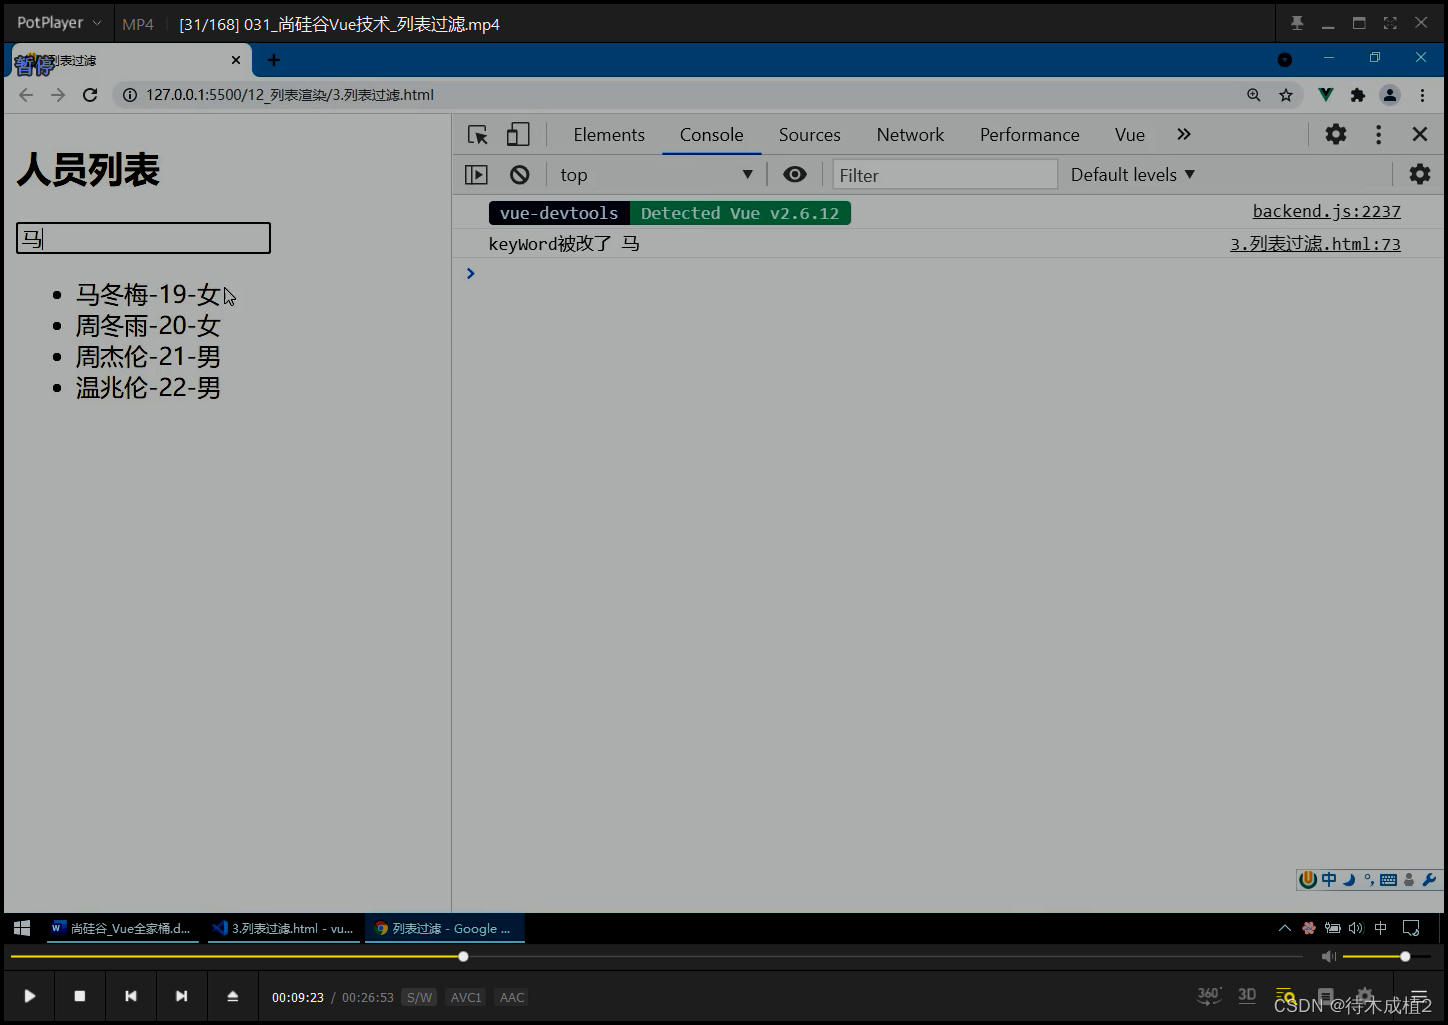The image size is (1448, 1025).
Task: Open the Vue devtools extension icon
Action: click(1325, 95)
